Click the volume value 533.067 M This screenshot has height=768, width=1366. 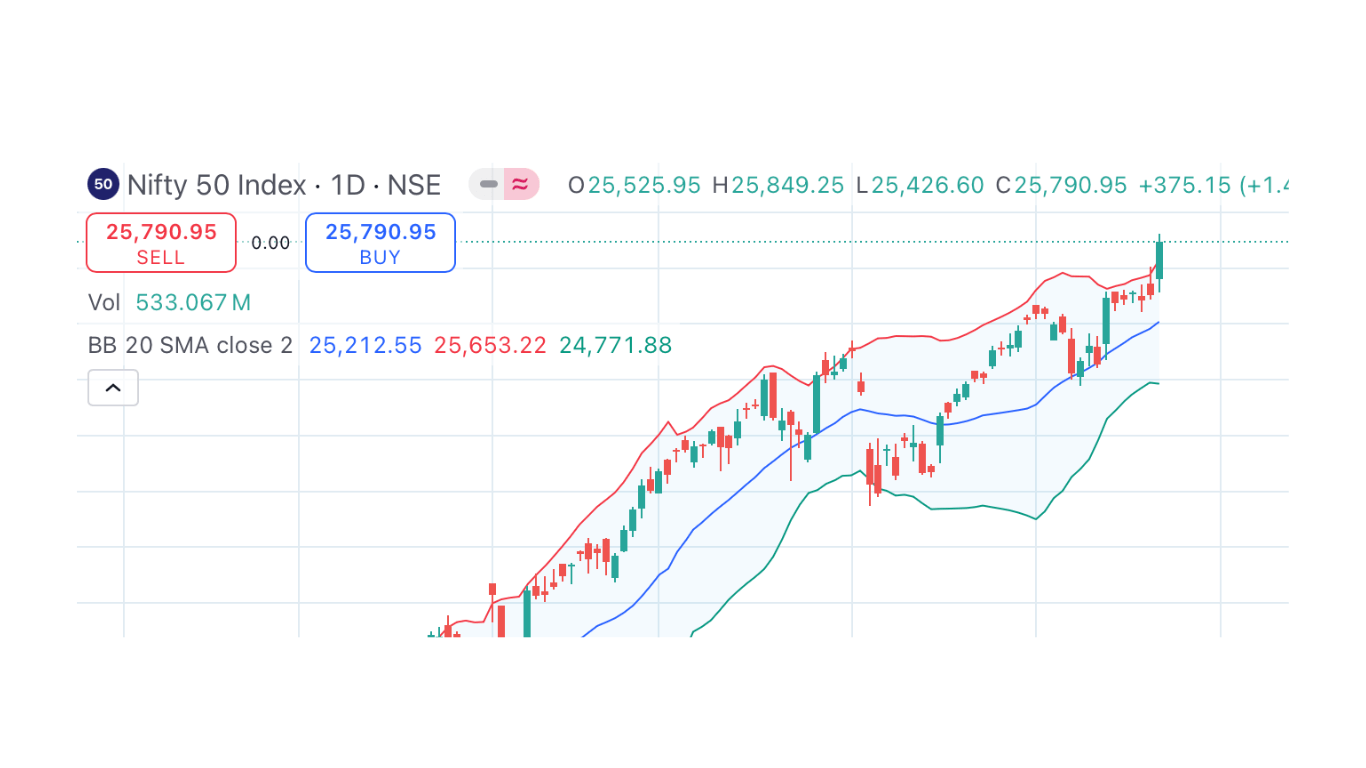coord(193,303)
